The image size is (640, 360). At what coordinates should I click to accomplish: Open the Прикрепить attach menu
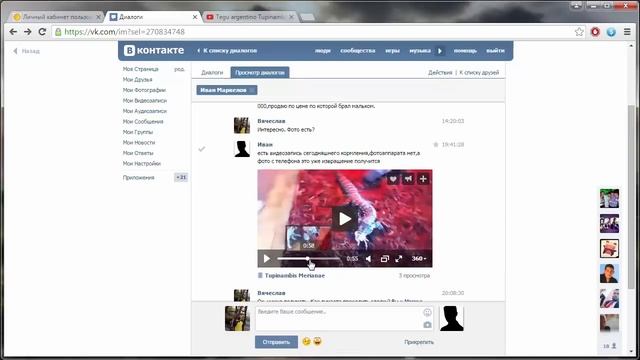tap(419, 342)
